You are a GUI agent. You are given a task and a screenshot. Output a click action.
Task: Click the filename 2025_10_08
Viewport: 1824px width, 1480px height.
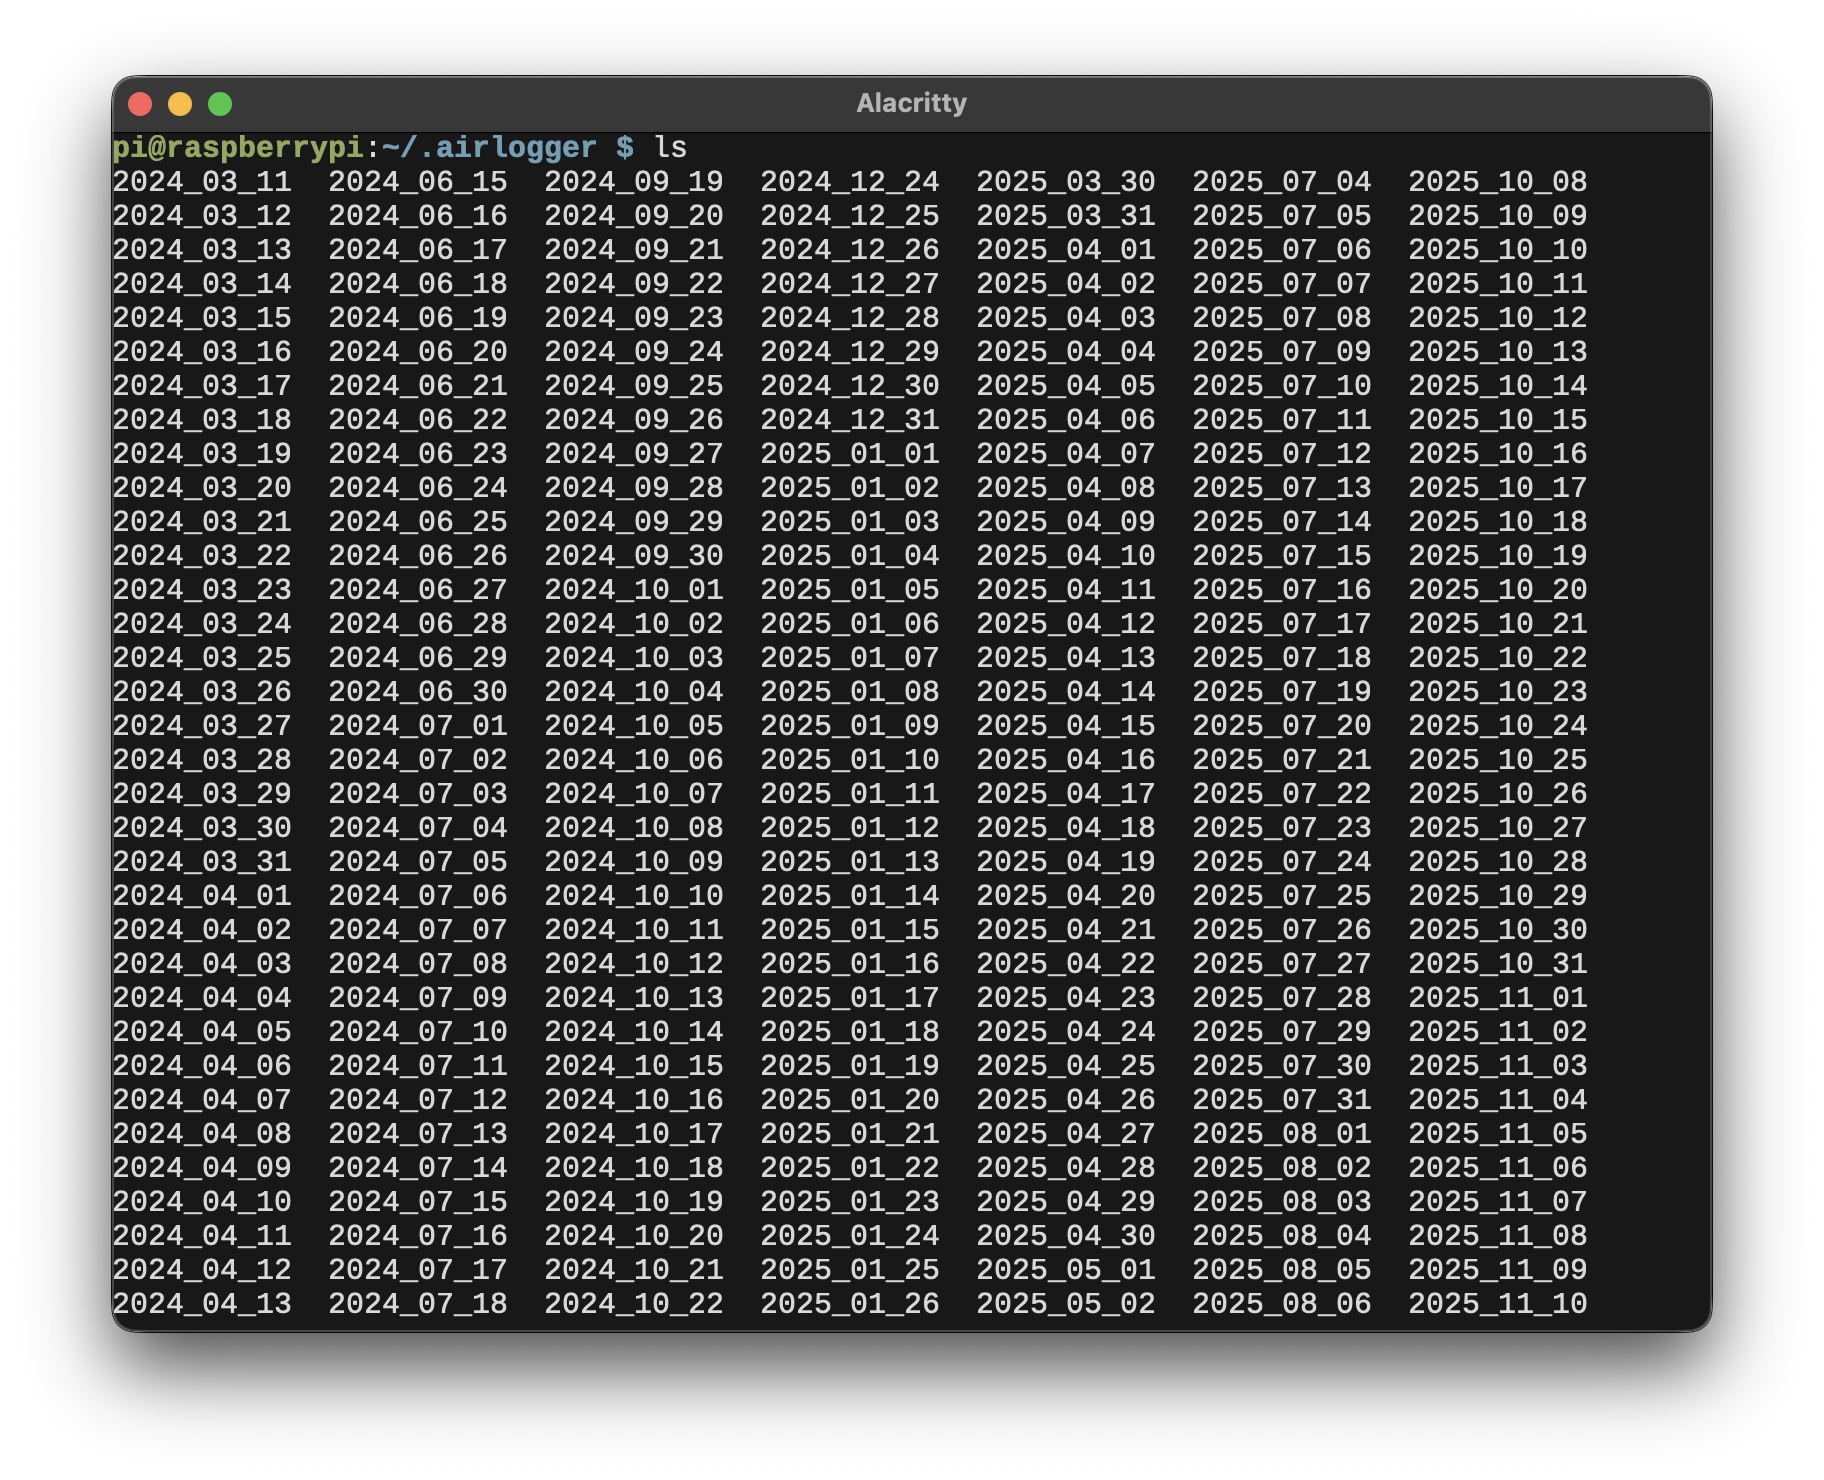click(1498, 182)
